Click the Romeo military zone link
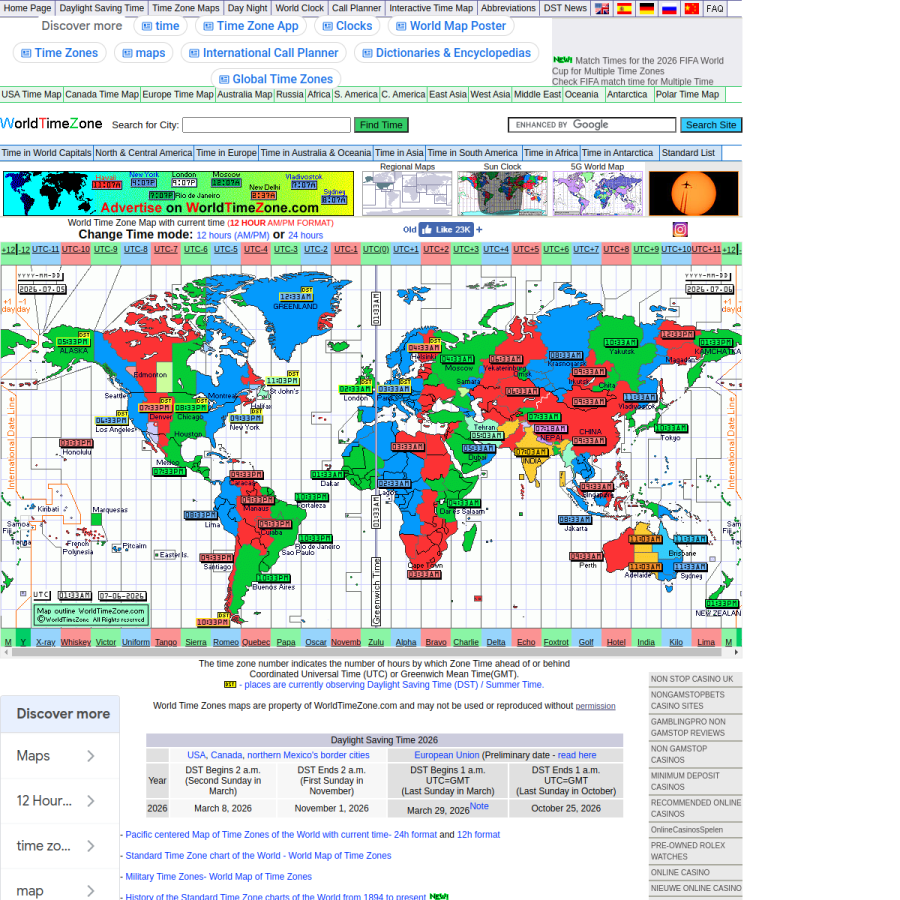 (226, 642)
